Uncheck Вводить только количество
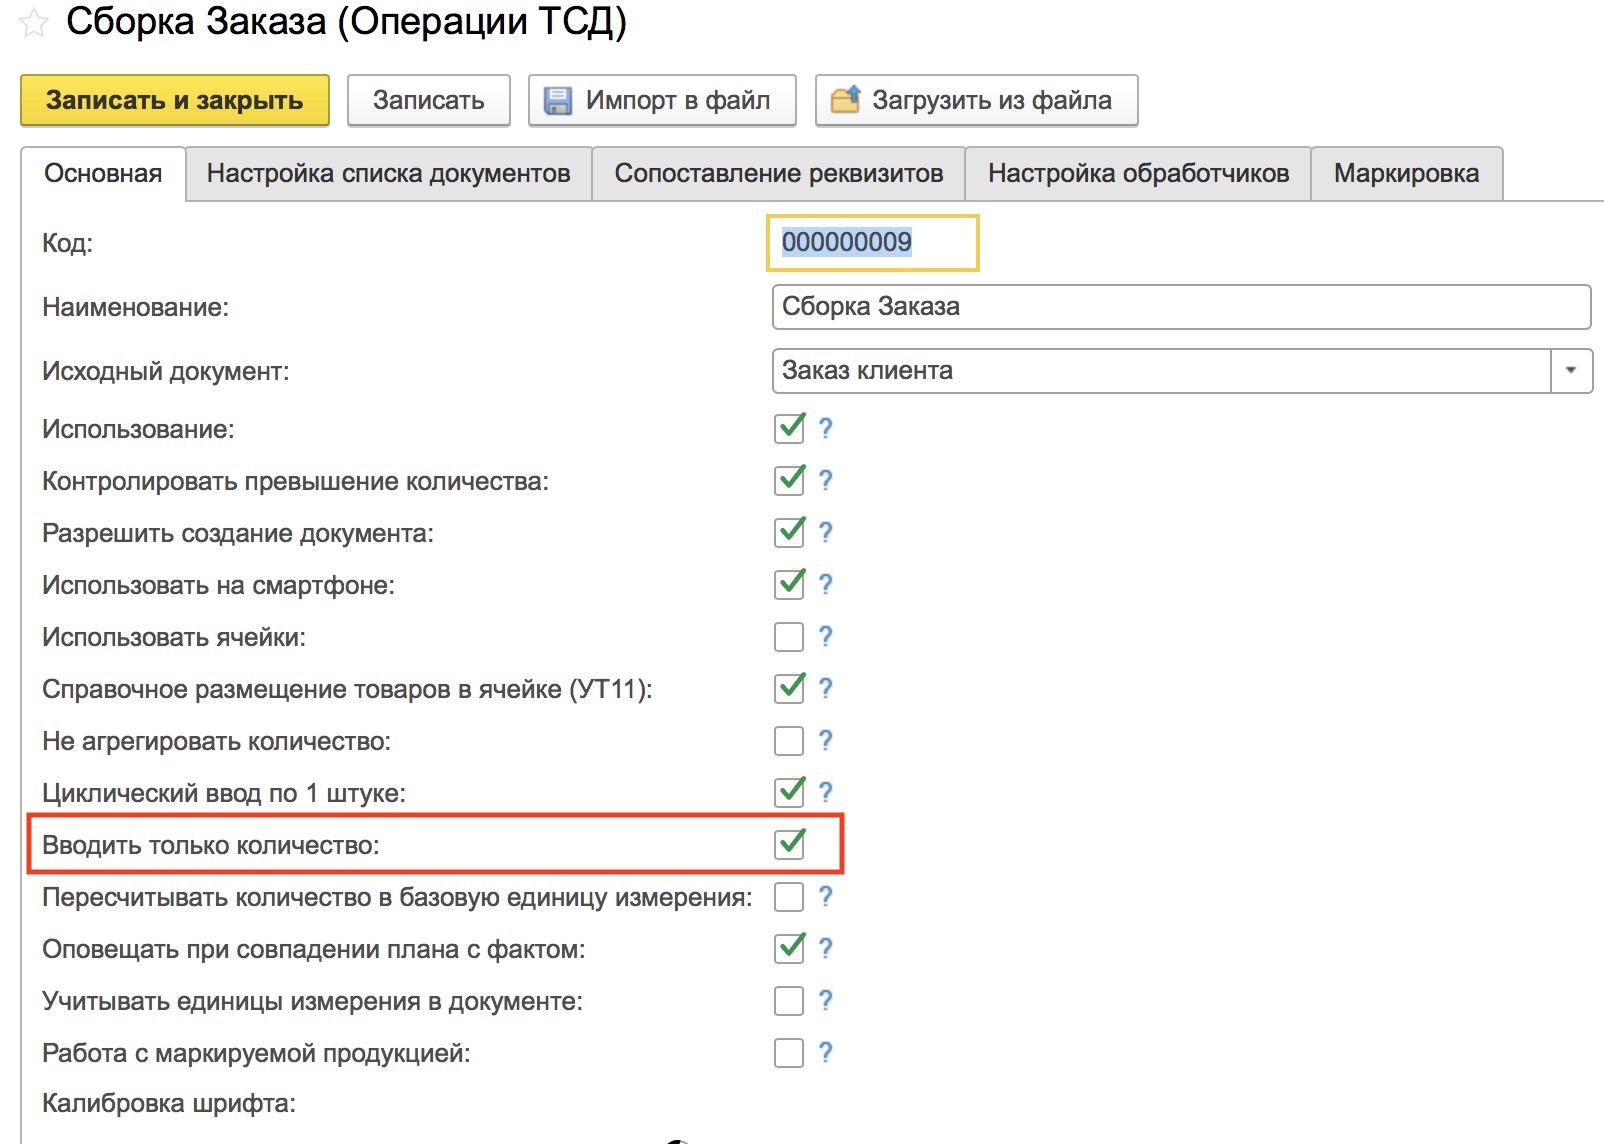 pos(790,844)
